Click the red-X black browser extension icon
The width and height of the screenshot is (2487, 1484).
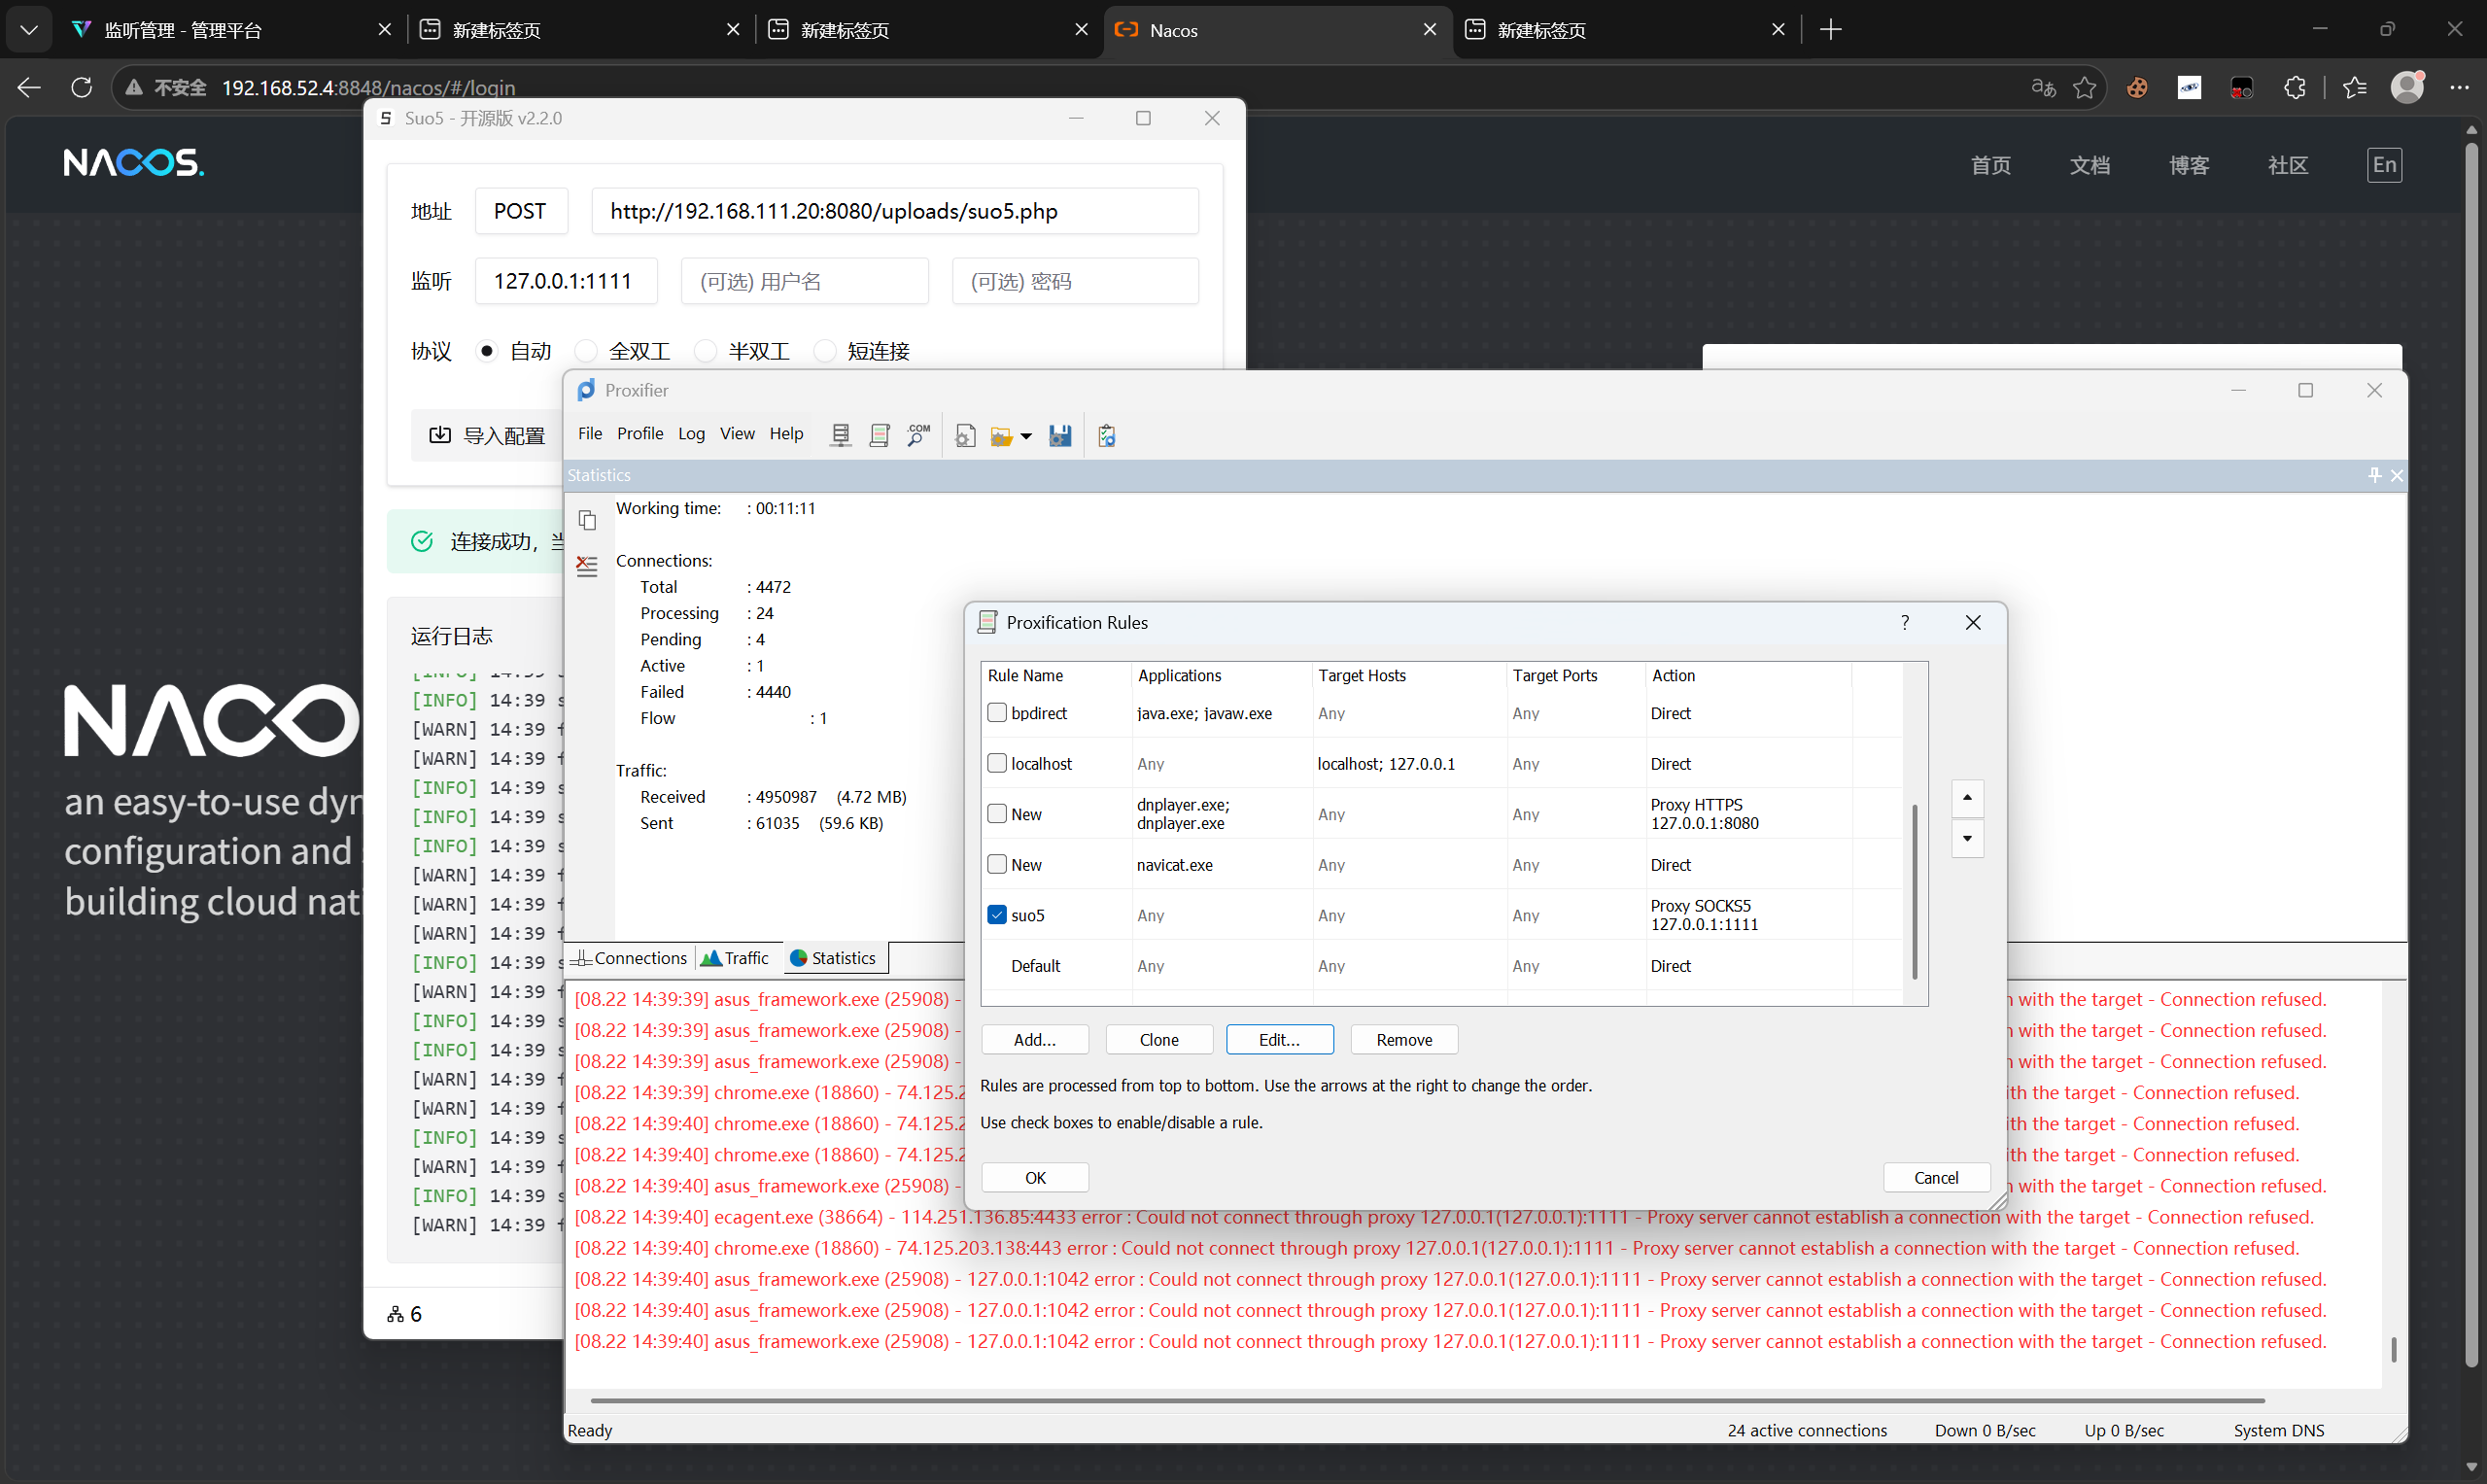2242,88
